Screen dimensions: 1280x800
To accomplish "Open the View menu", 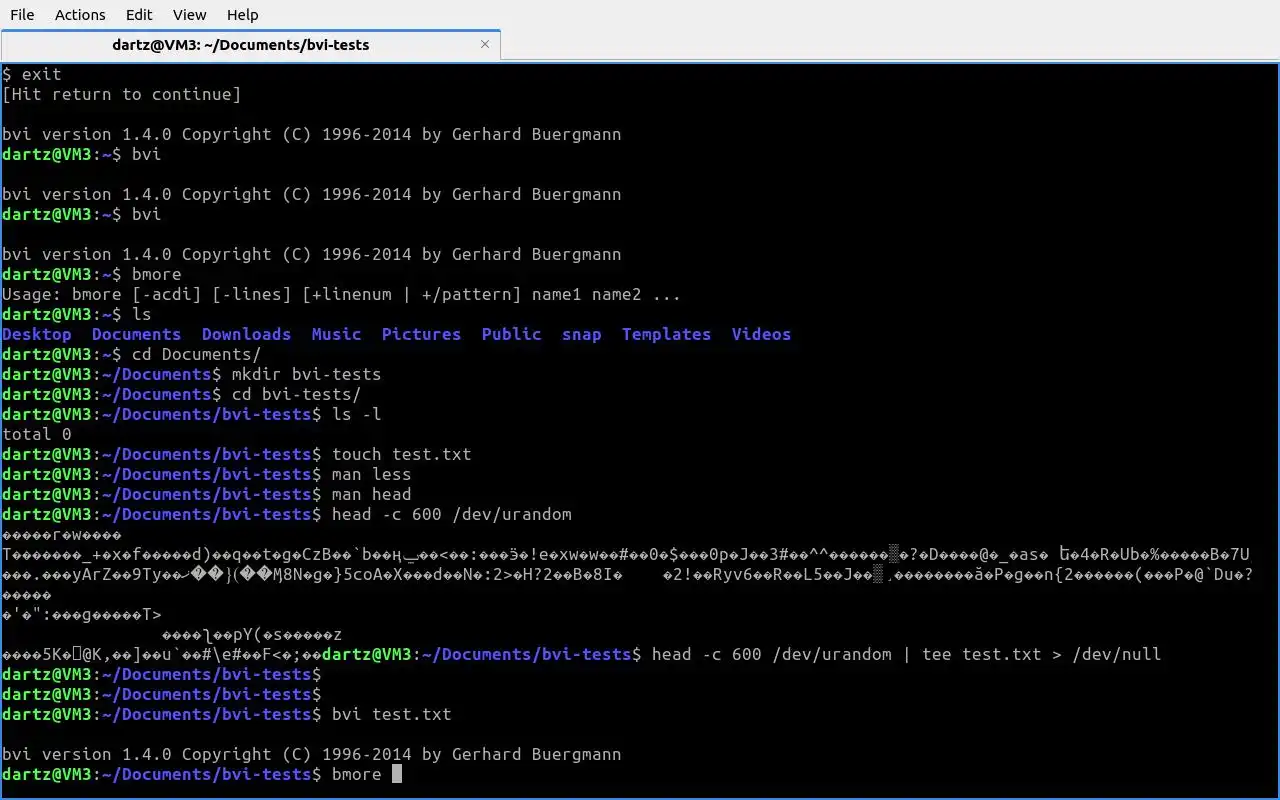I will click(189, 15).
